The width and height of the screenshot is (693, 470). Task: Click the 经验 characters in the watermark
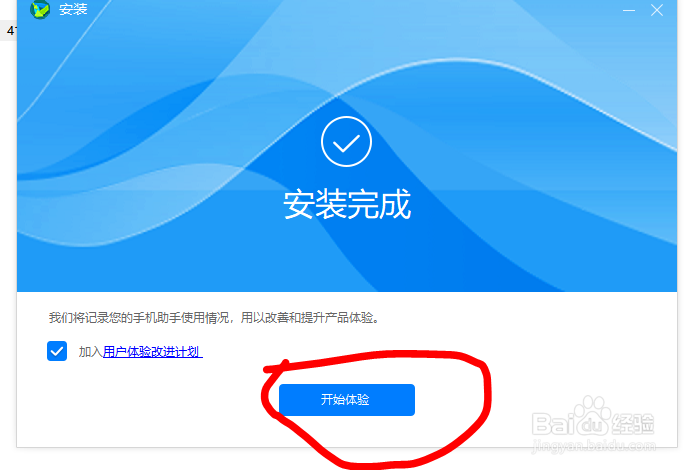click(x=633, y=423)
